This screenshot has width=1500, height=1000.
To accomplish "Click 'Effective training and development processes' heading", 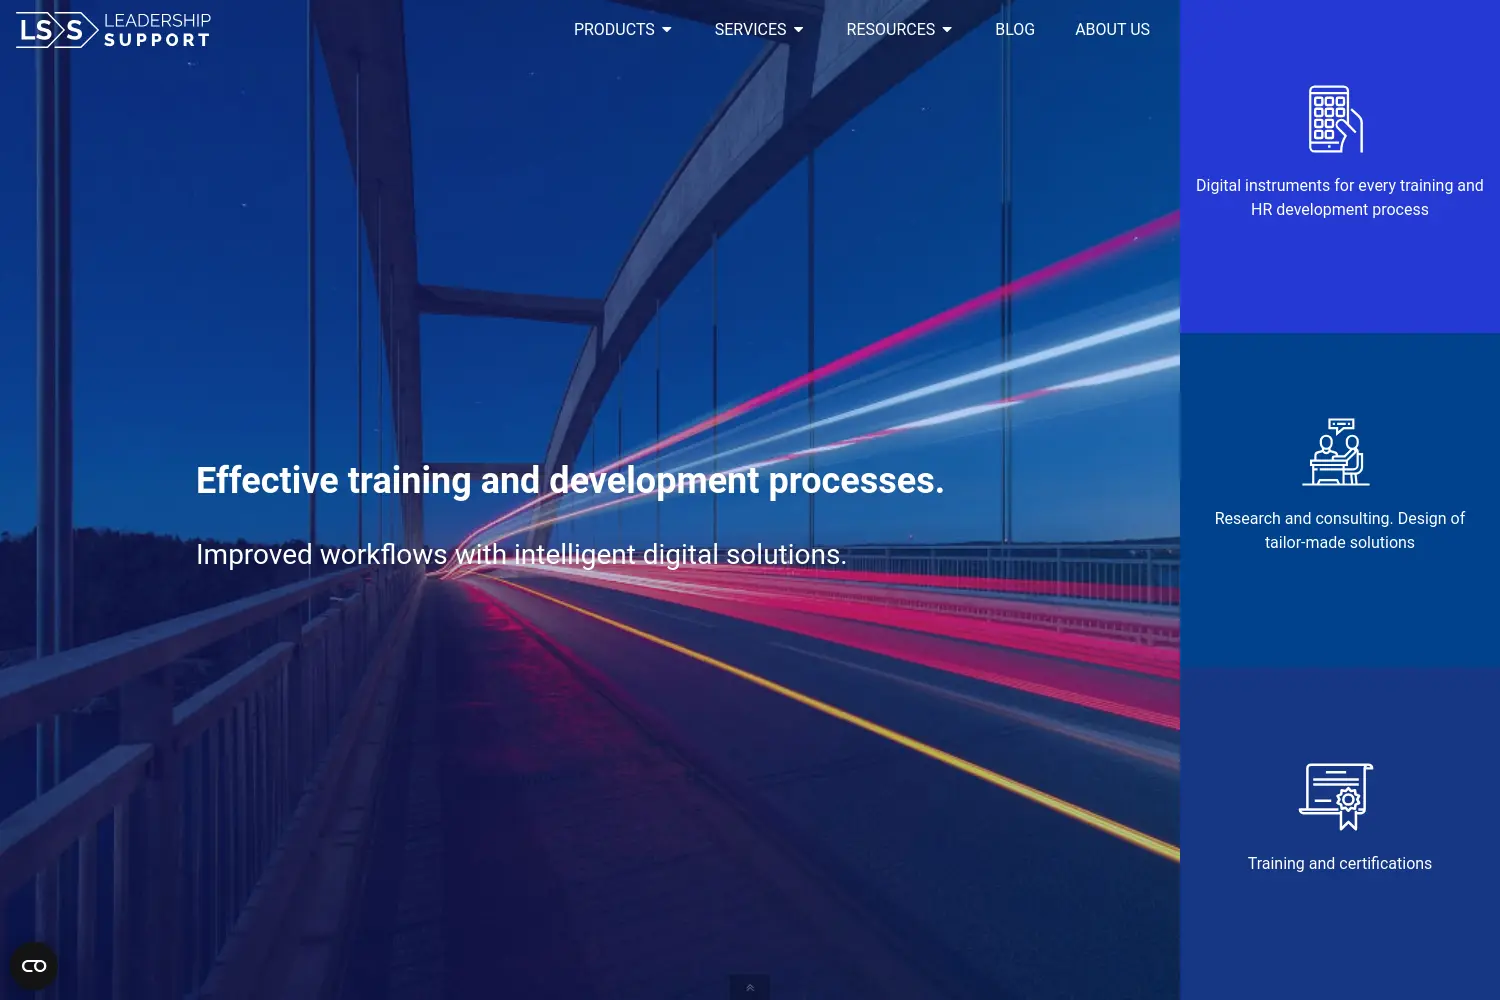I will coord(570,481).
